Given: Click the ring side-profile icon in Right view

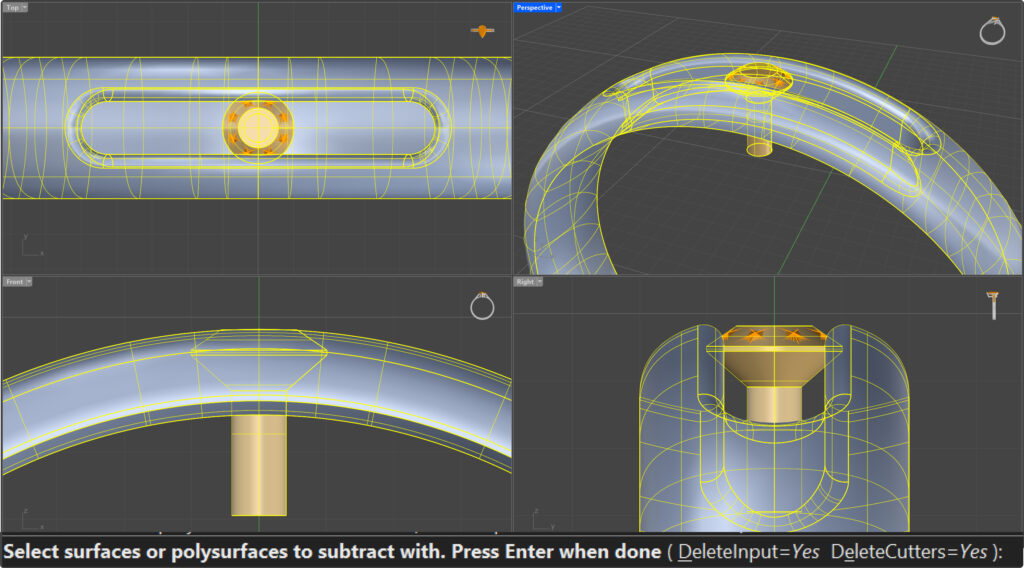Looking at the screenshot, I should point(993,305).
